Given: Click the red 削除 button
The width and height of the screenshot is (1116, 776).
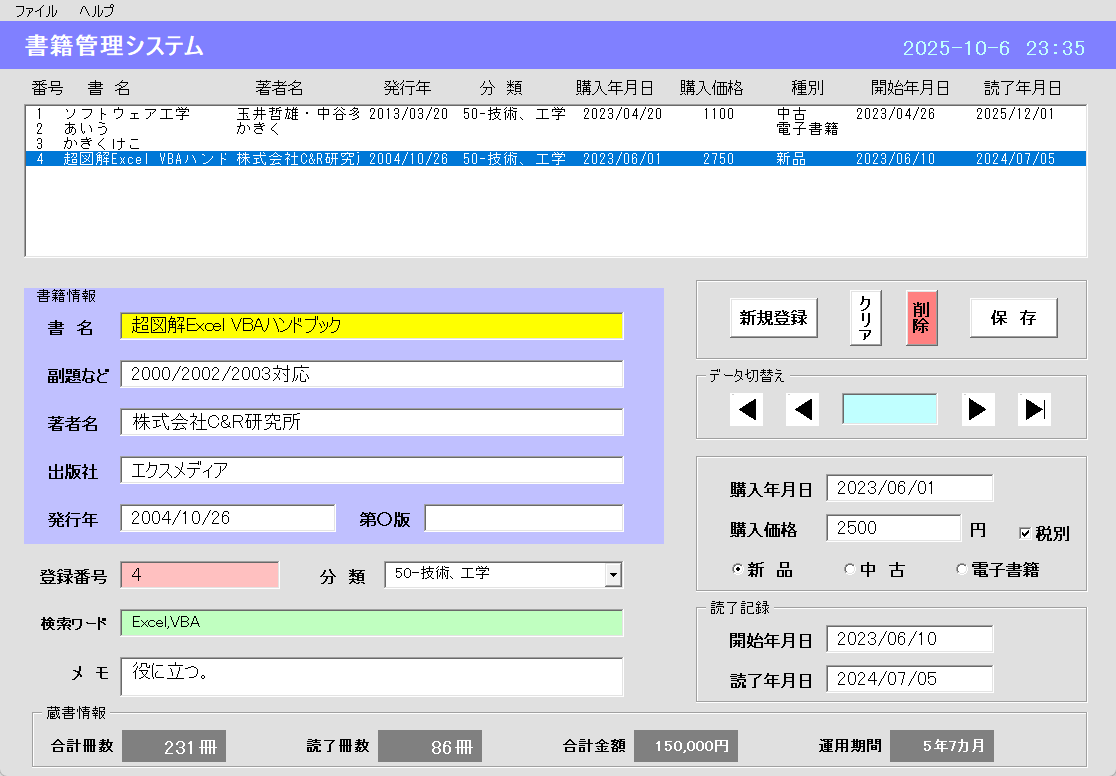Looking at the screenshot, I should (x=921, y=318).
